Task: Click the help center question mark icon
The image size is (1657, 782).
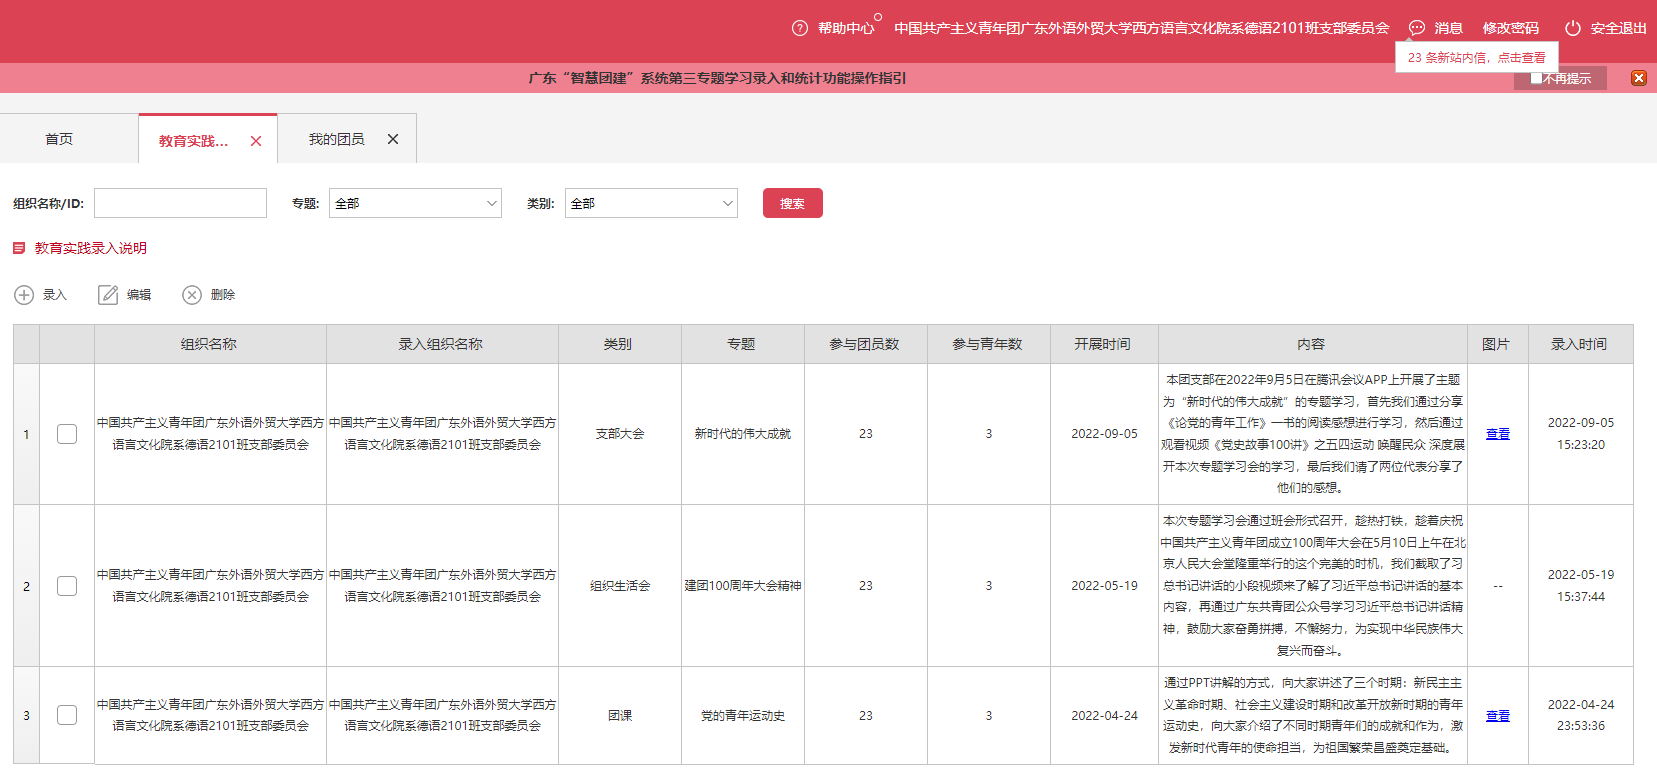Action: pos(799,28)
